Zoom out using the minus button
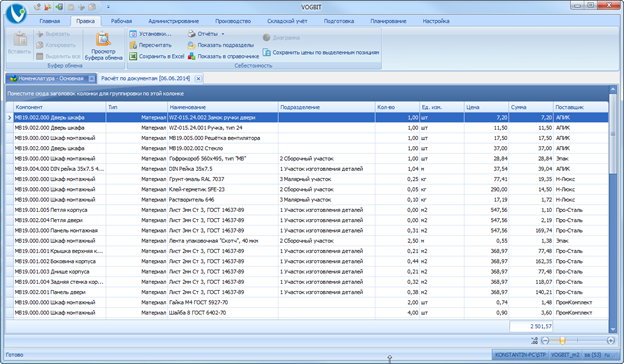 click(545, 341)
